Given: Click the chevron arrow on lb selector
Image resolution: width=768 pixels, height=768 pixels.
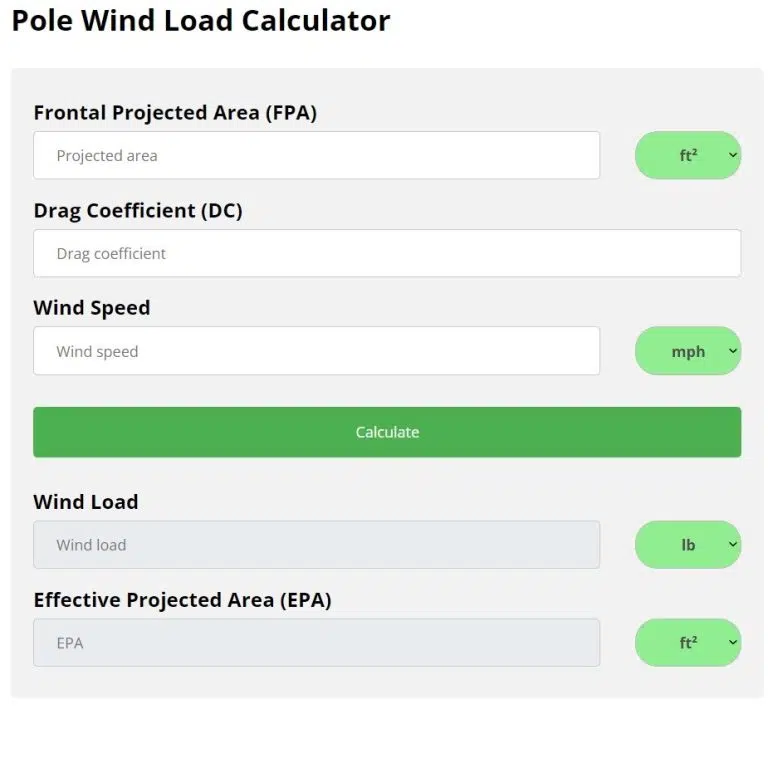Looking at the screenshot, I should 733,545.
